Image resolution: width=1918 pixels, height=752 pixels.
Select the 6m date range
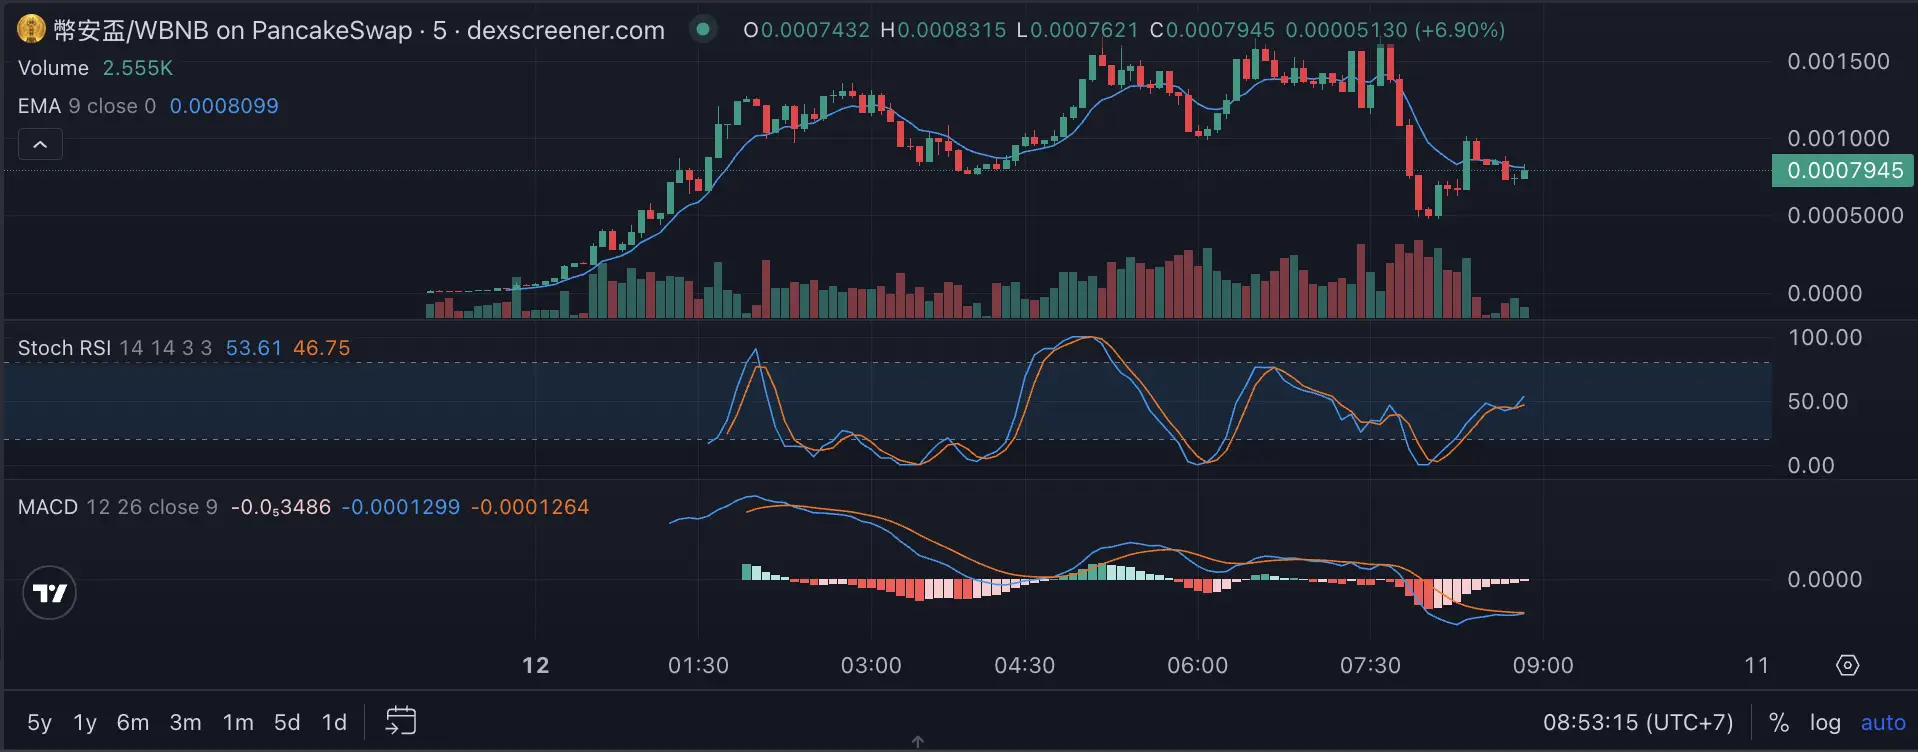point(132,722)
